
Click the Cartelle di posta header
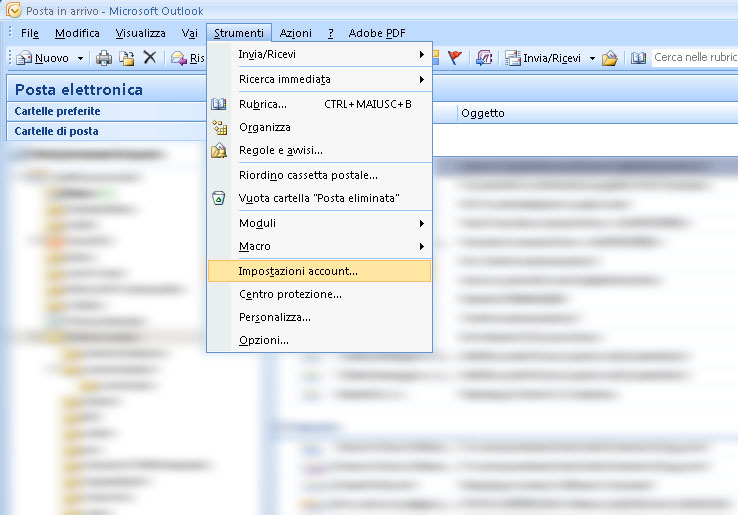tap(106, 131)
